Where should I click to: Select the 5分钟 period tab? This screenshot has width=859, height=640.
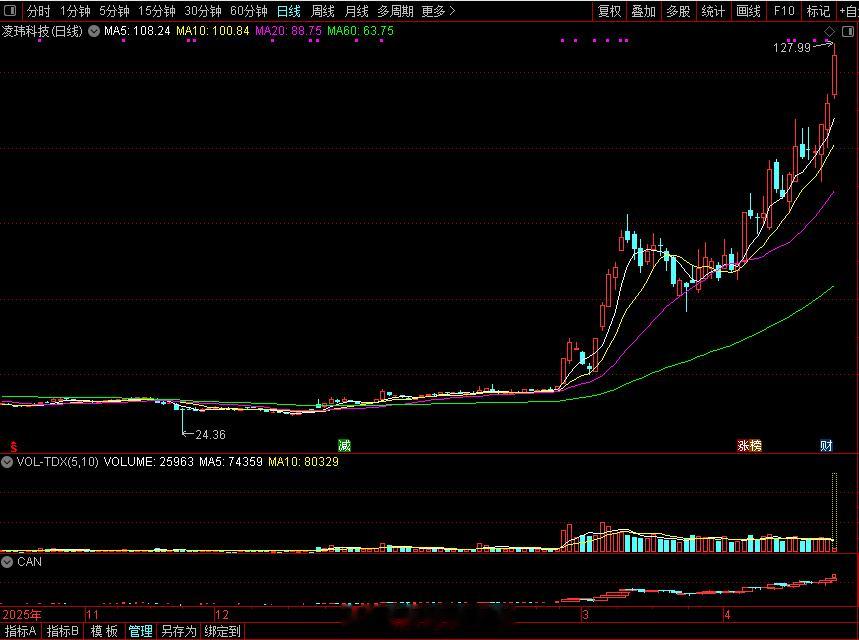point(114,11)
